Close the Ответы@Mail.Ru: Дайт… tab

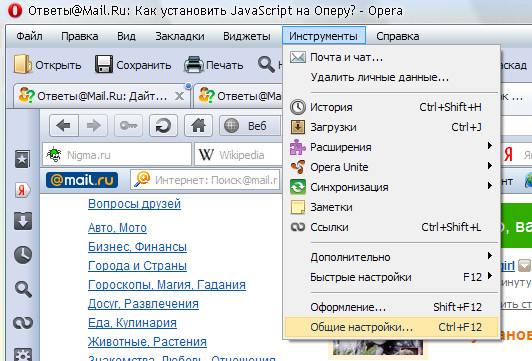[179, 96]
